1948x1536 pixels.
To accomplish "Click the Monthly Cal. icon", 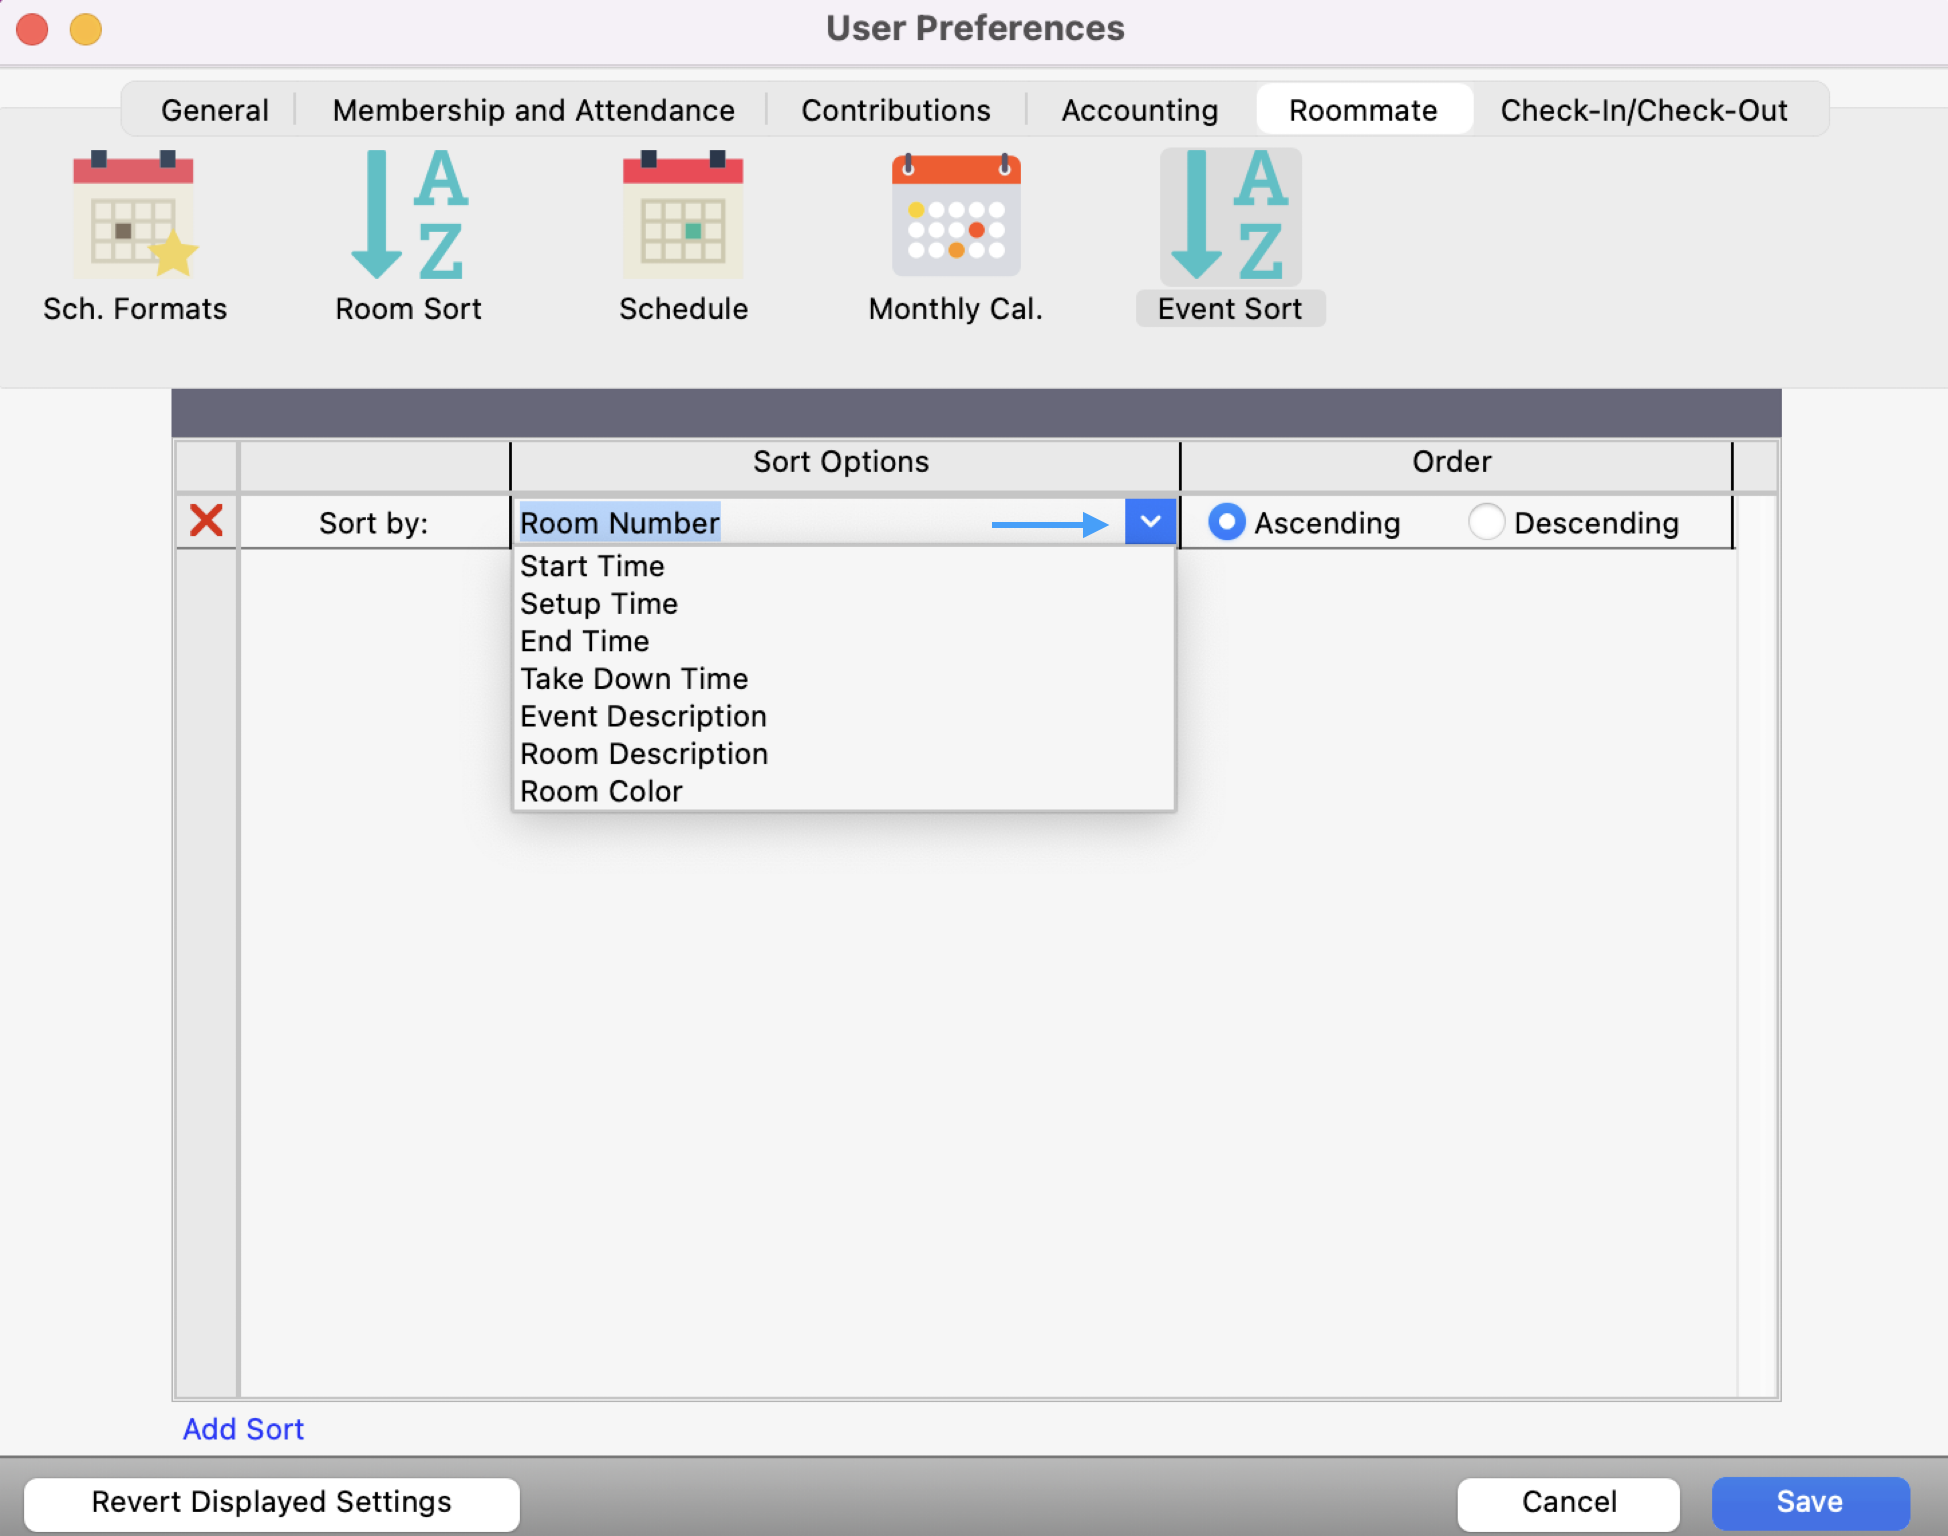I will tap(955, 216).
